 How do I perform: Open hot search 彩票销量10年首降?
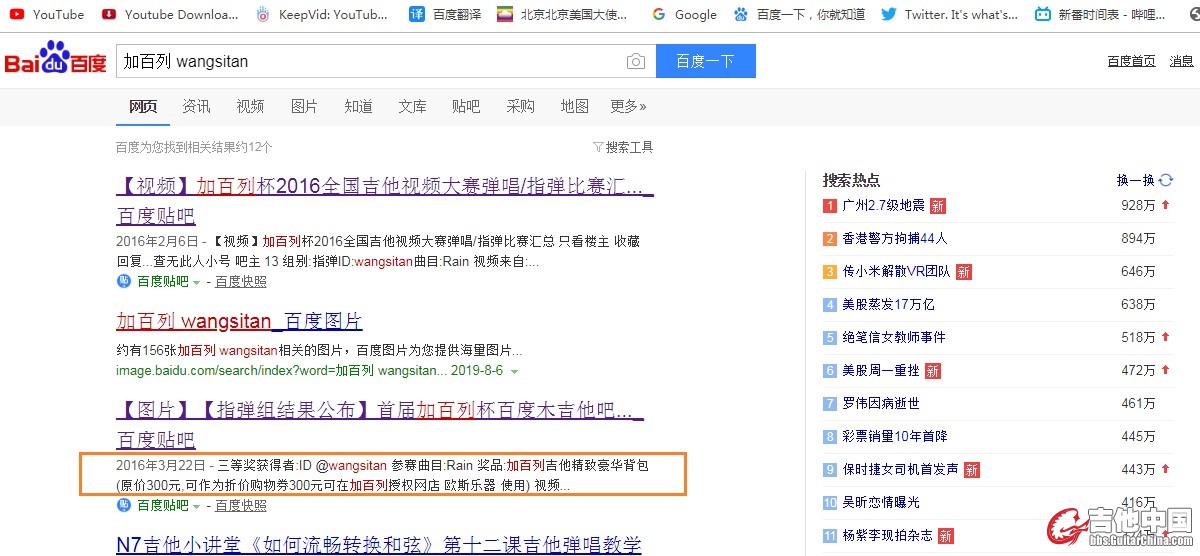(894, 436)
